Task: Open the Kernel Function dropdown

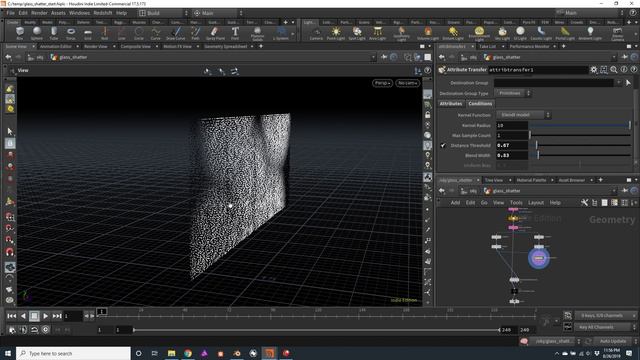Action: point(523,115)
